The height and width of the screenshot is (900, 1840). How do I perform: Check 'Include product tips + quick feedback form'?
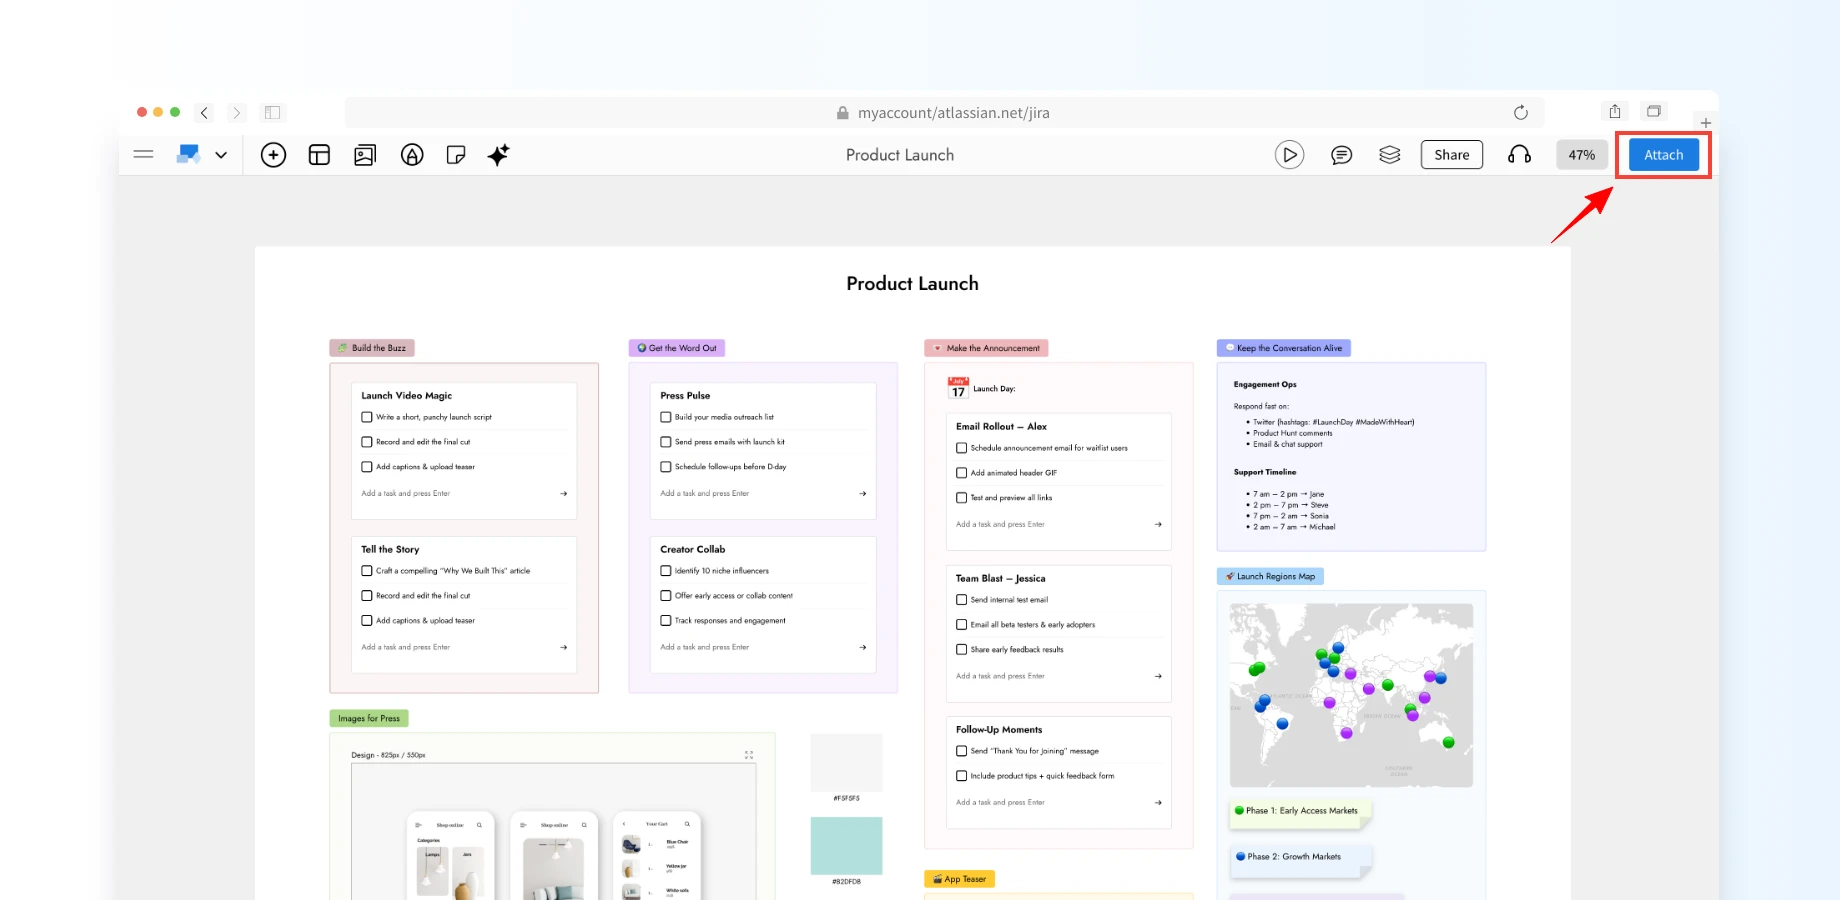click(962, 776)
